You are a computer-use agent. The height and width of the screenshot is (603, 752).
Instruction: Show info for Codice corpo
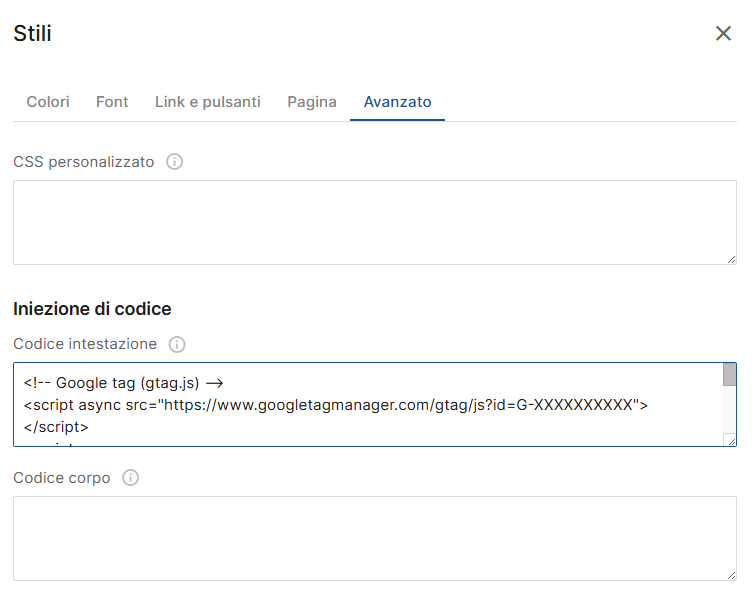click(x=130, y=478)
